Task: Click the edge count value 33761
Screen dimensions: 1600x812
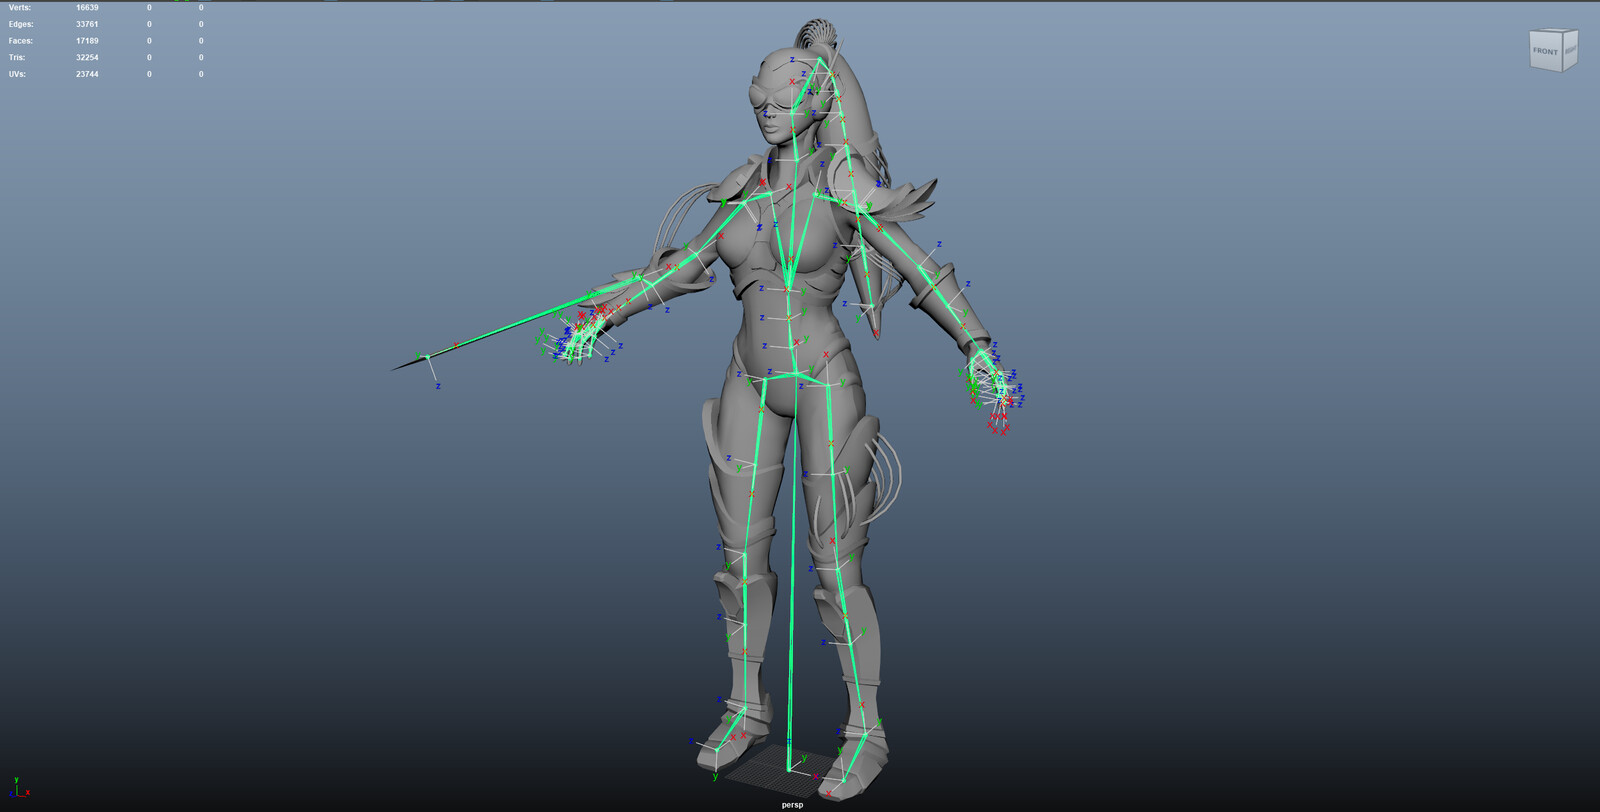Action: coord(87,24)
